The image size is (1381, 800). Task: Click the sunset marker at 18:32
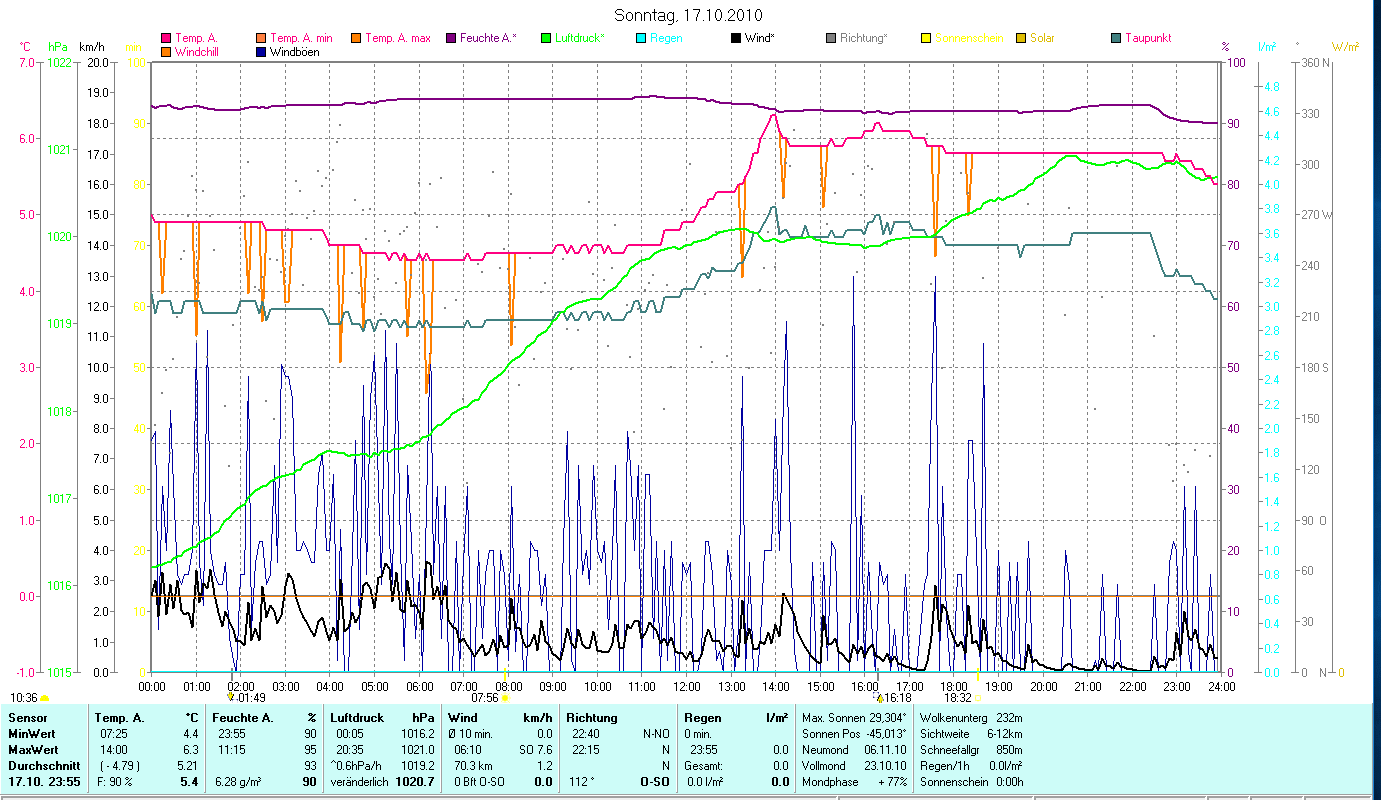(978, 697)
